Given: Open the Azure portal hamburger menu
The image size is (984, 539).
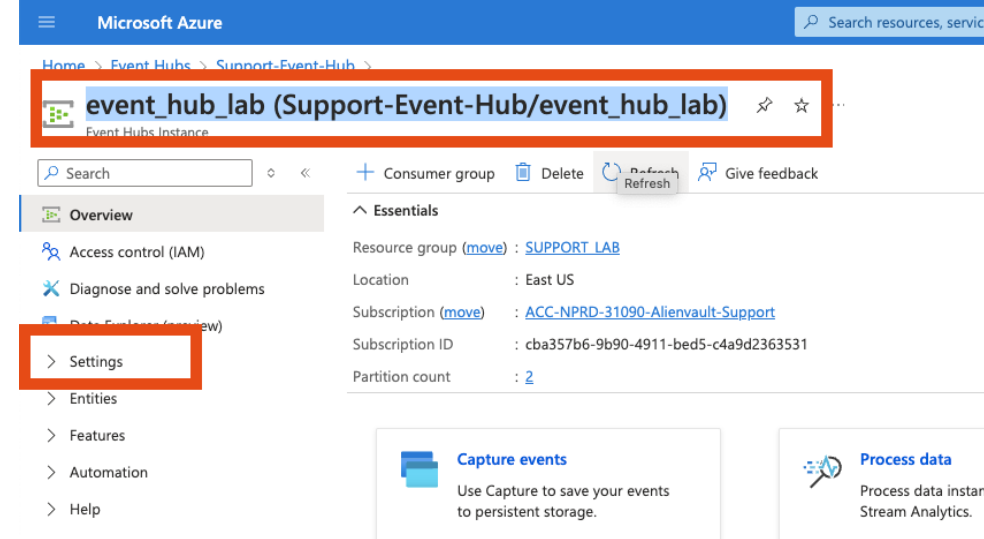Looking at the screenshot, I should [46, 23].
